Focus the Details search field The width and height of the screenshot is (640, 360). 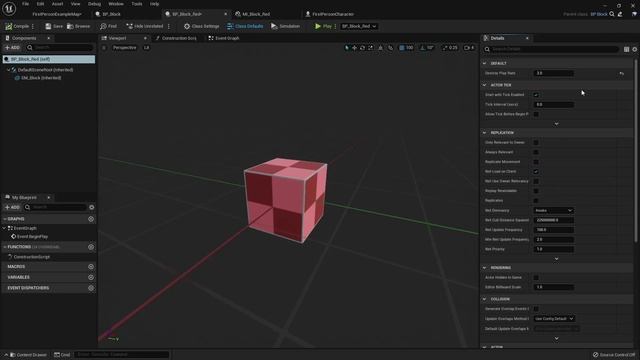551,49
